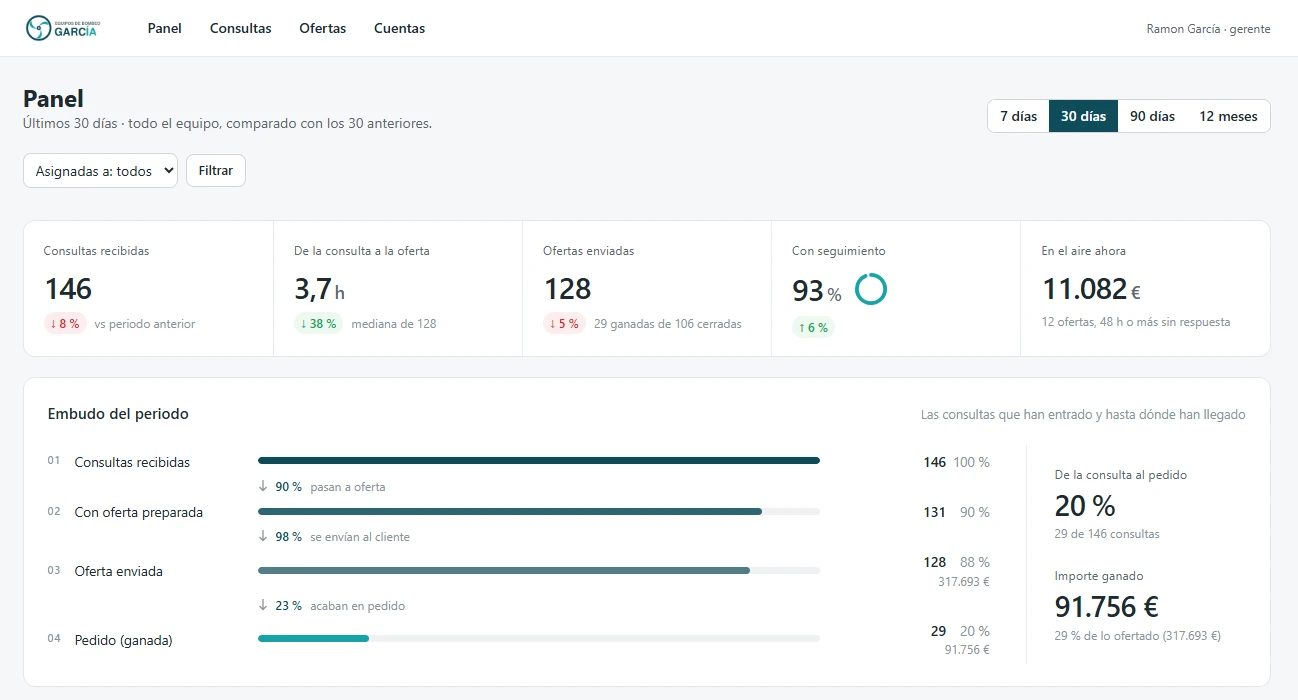Screen dimensions: 1298x700
Task: Click the down arrow beside 23 % acaban en pedido
Action: [263, 606]
